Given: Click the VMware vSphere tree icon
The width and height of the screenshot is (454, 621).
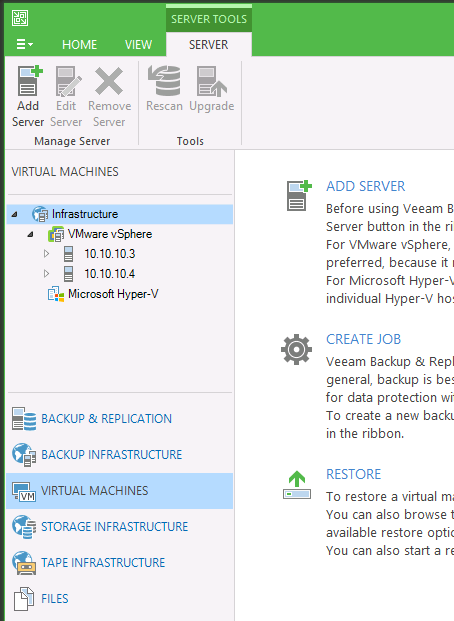Looking at the screenshot, I should point(56,234).
